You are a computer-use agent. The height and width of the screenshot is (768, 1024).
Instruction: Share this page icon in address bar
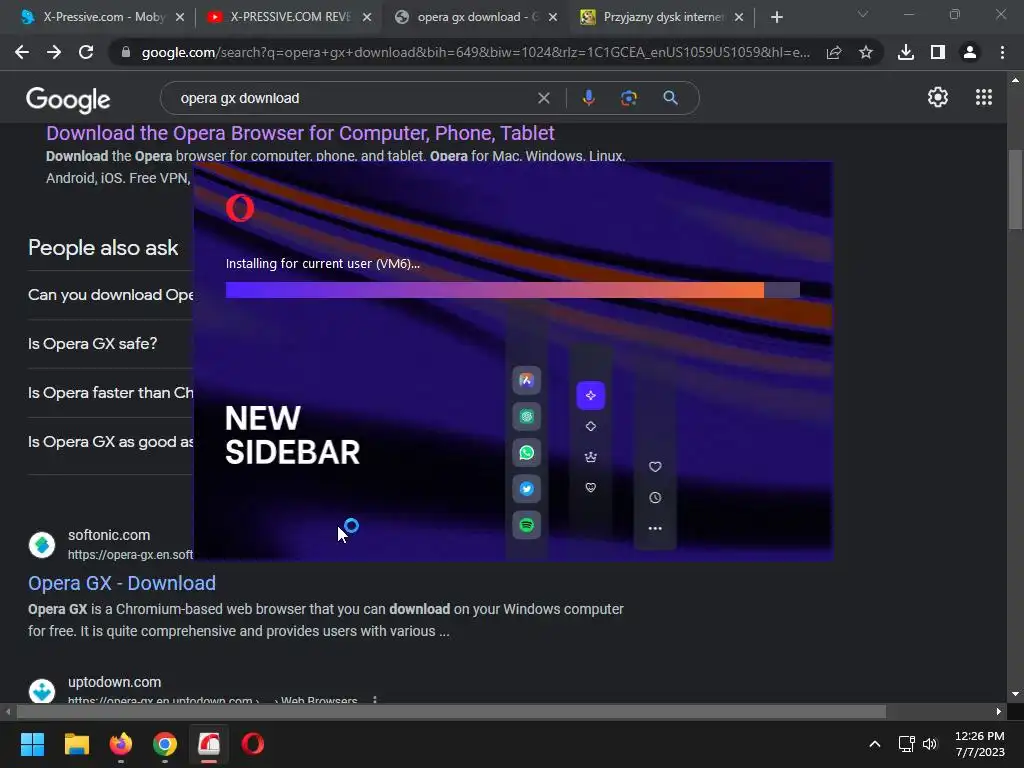(834, 52)
